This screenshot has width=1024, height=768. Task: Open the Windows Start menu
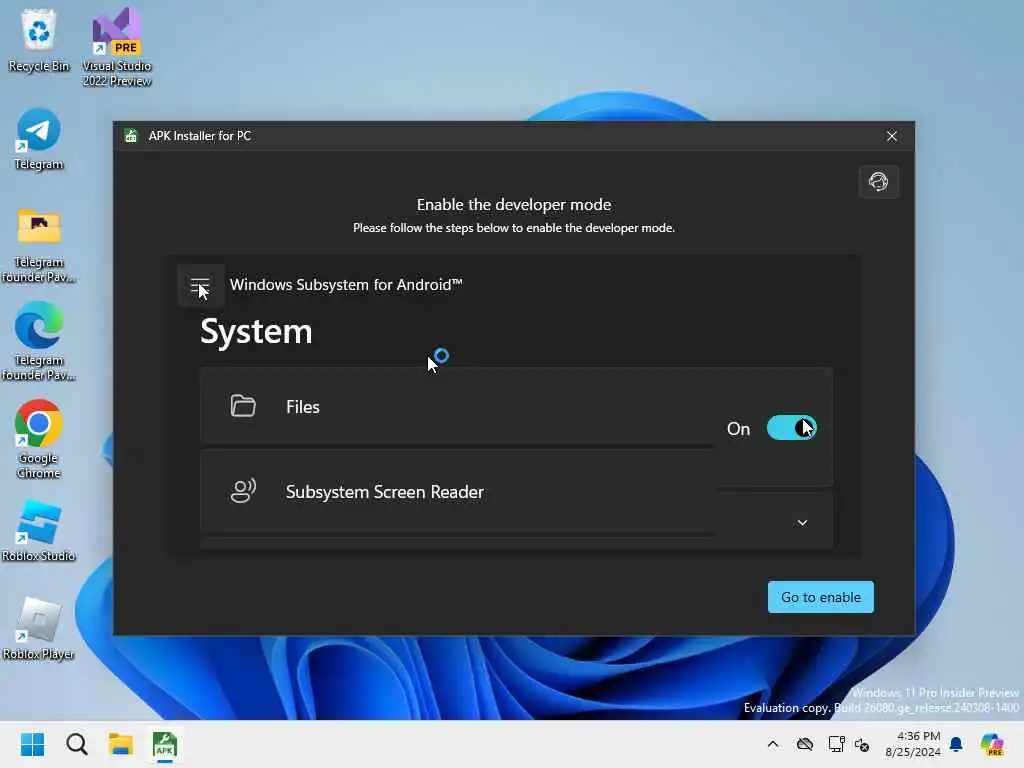click(32, 744)
